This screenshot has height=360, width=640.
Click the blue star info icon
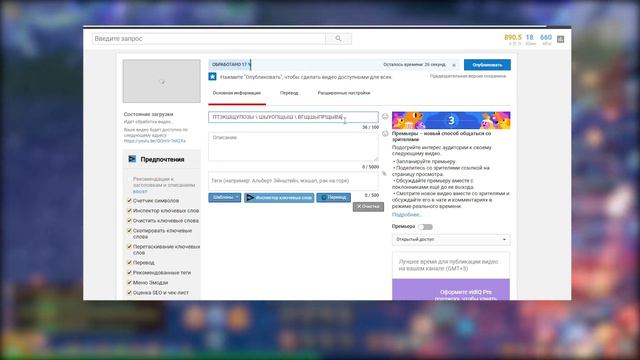tap(212, 77)
